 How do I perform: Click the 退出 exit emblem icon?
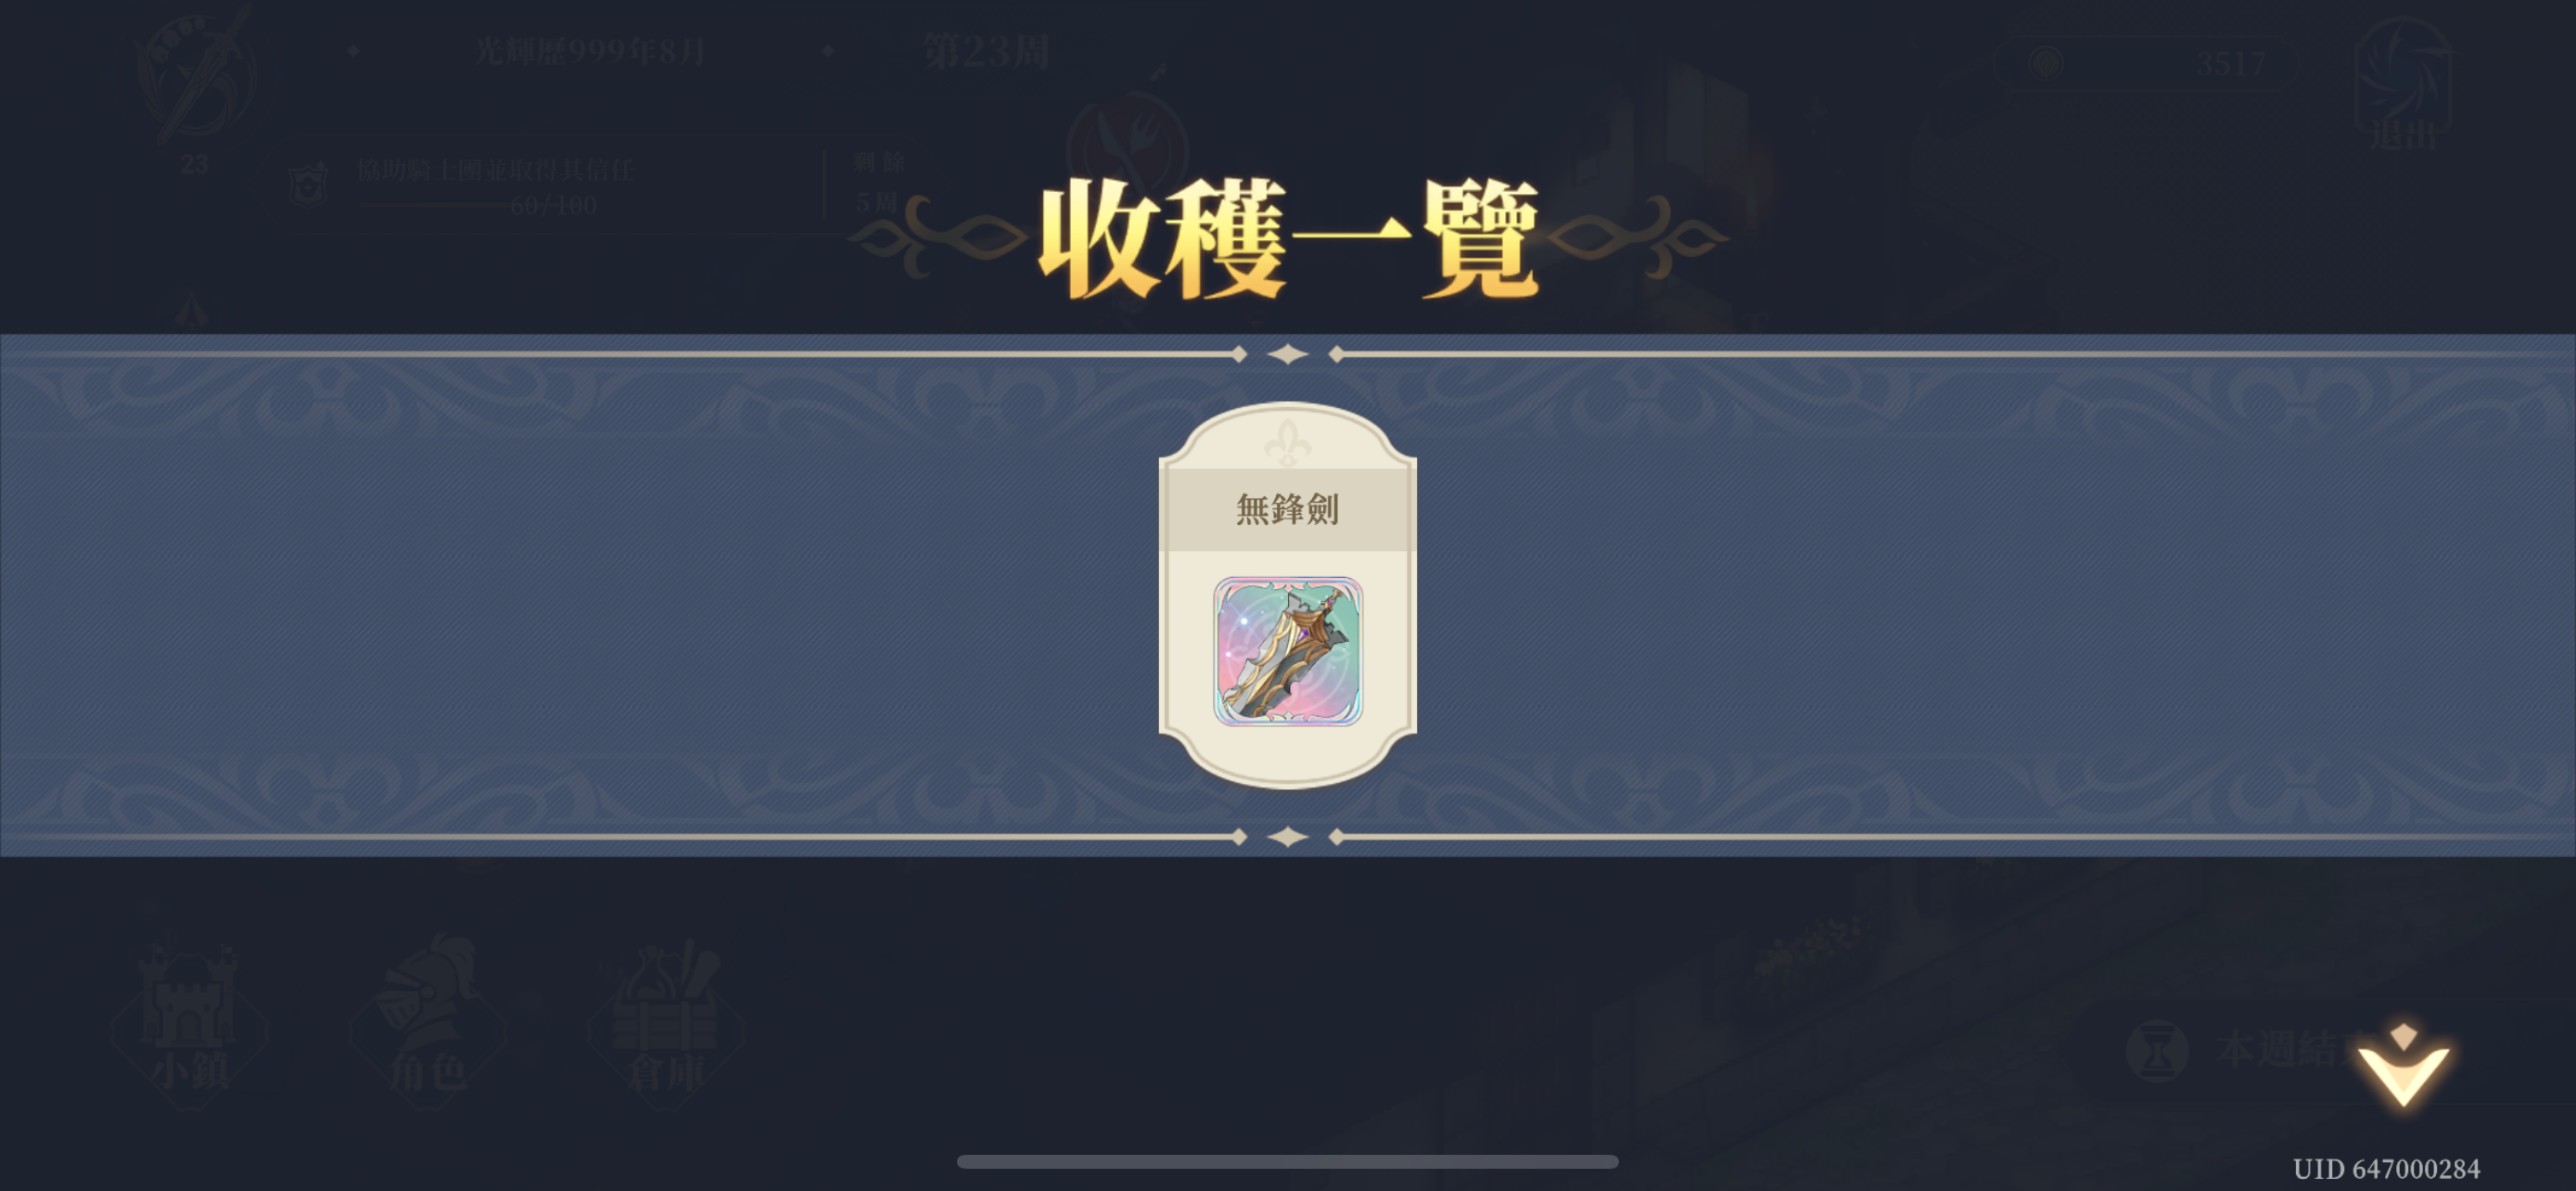(2403, 85)
